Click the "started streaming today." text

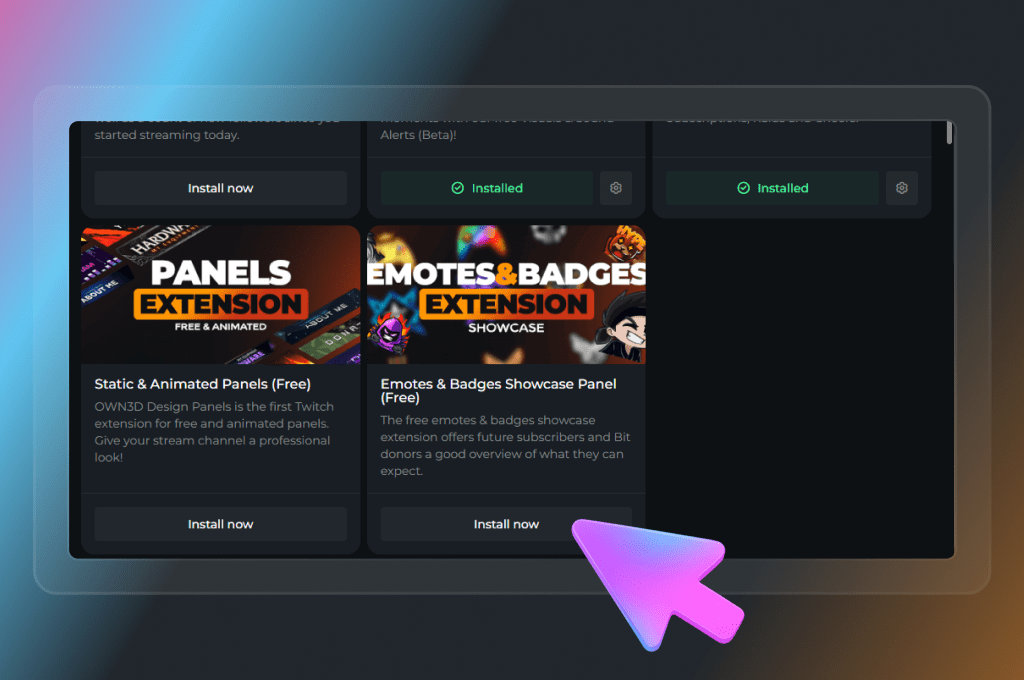(167, 135)
